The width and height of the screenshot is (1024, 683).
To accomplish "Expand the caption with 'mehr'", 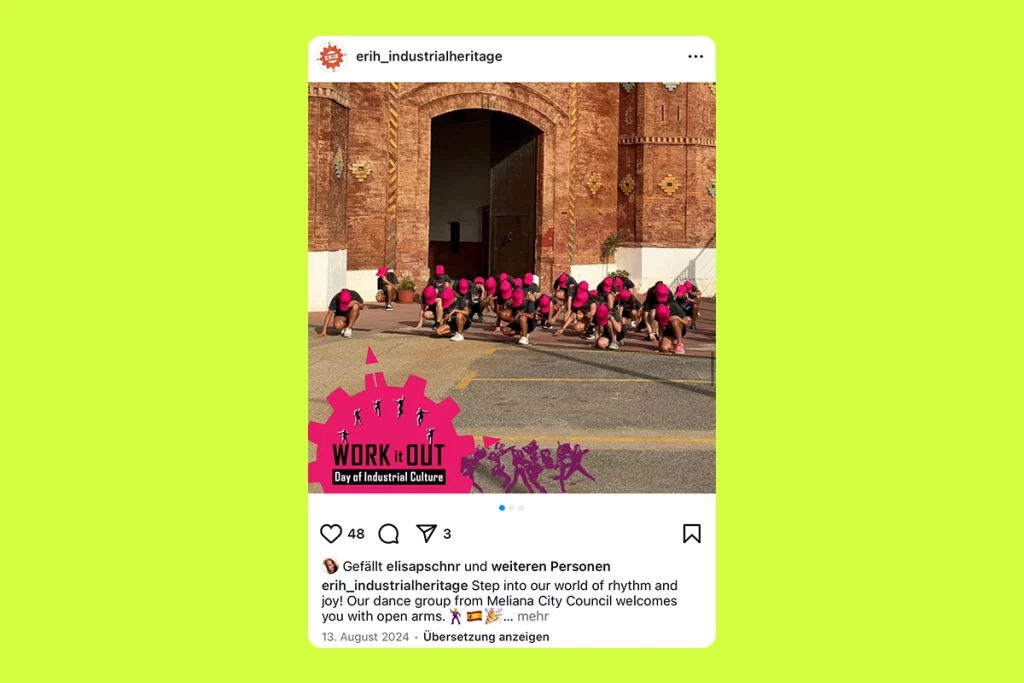I will tap(533, 616).
